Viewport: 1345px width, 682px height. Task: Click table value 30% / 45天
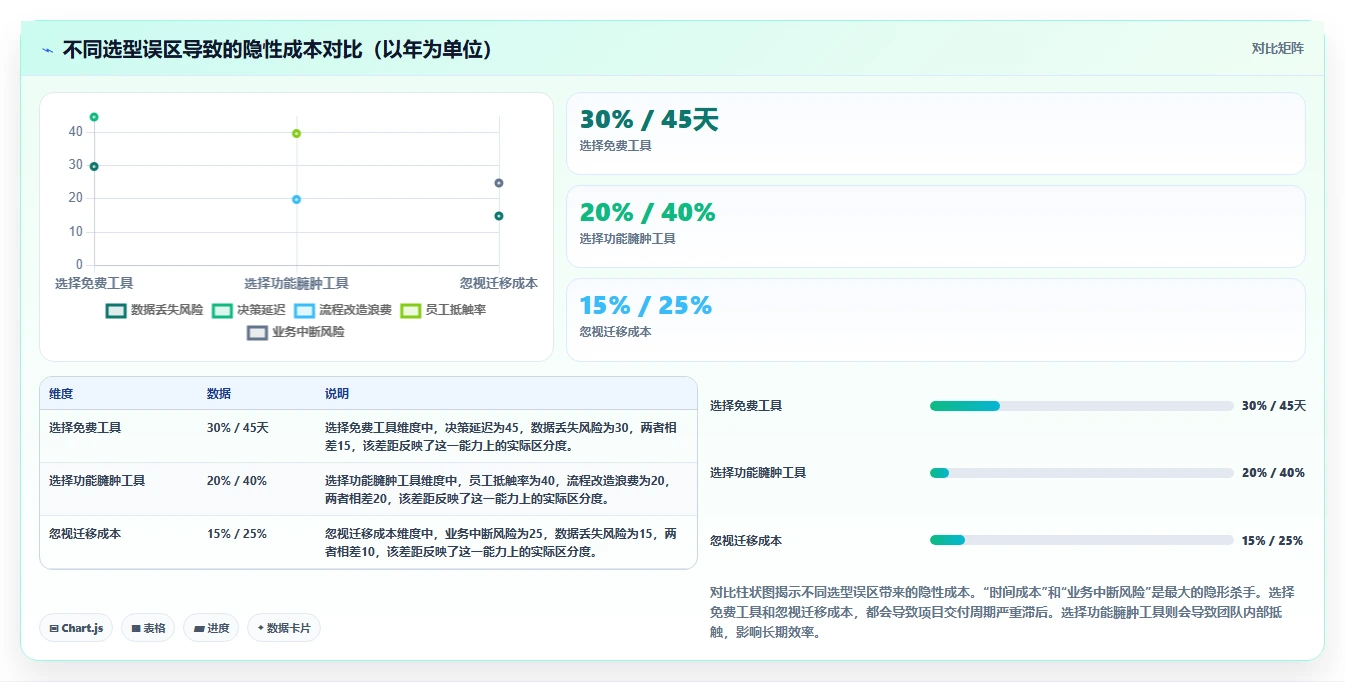(238, 427)
